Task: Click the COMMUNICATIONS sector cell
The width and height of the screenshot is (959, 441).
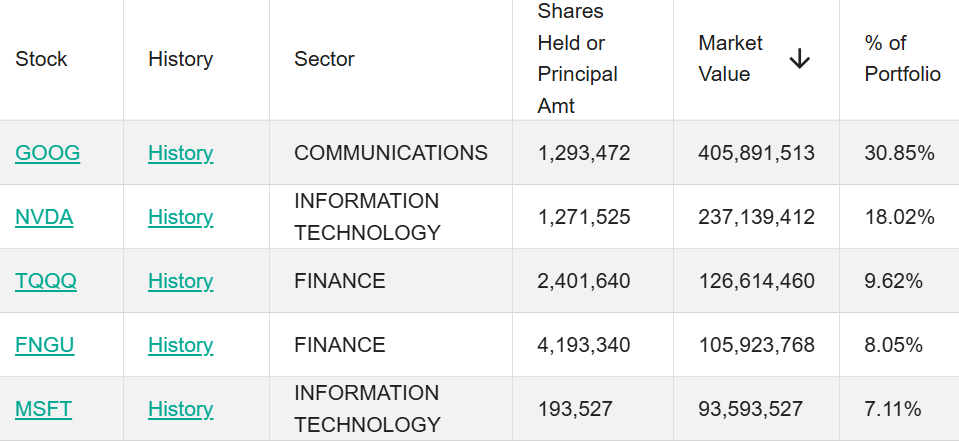Action: click(391, 153)
